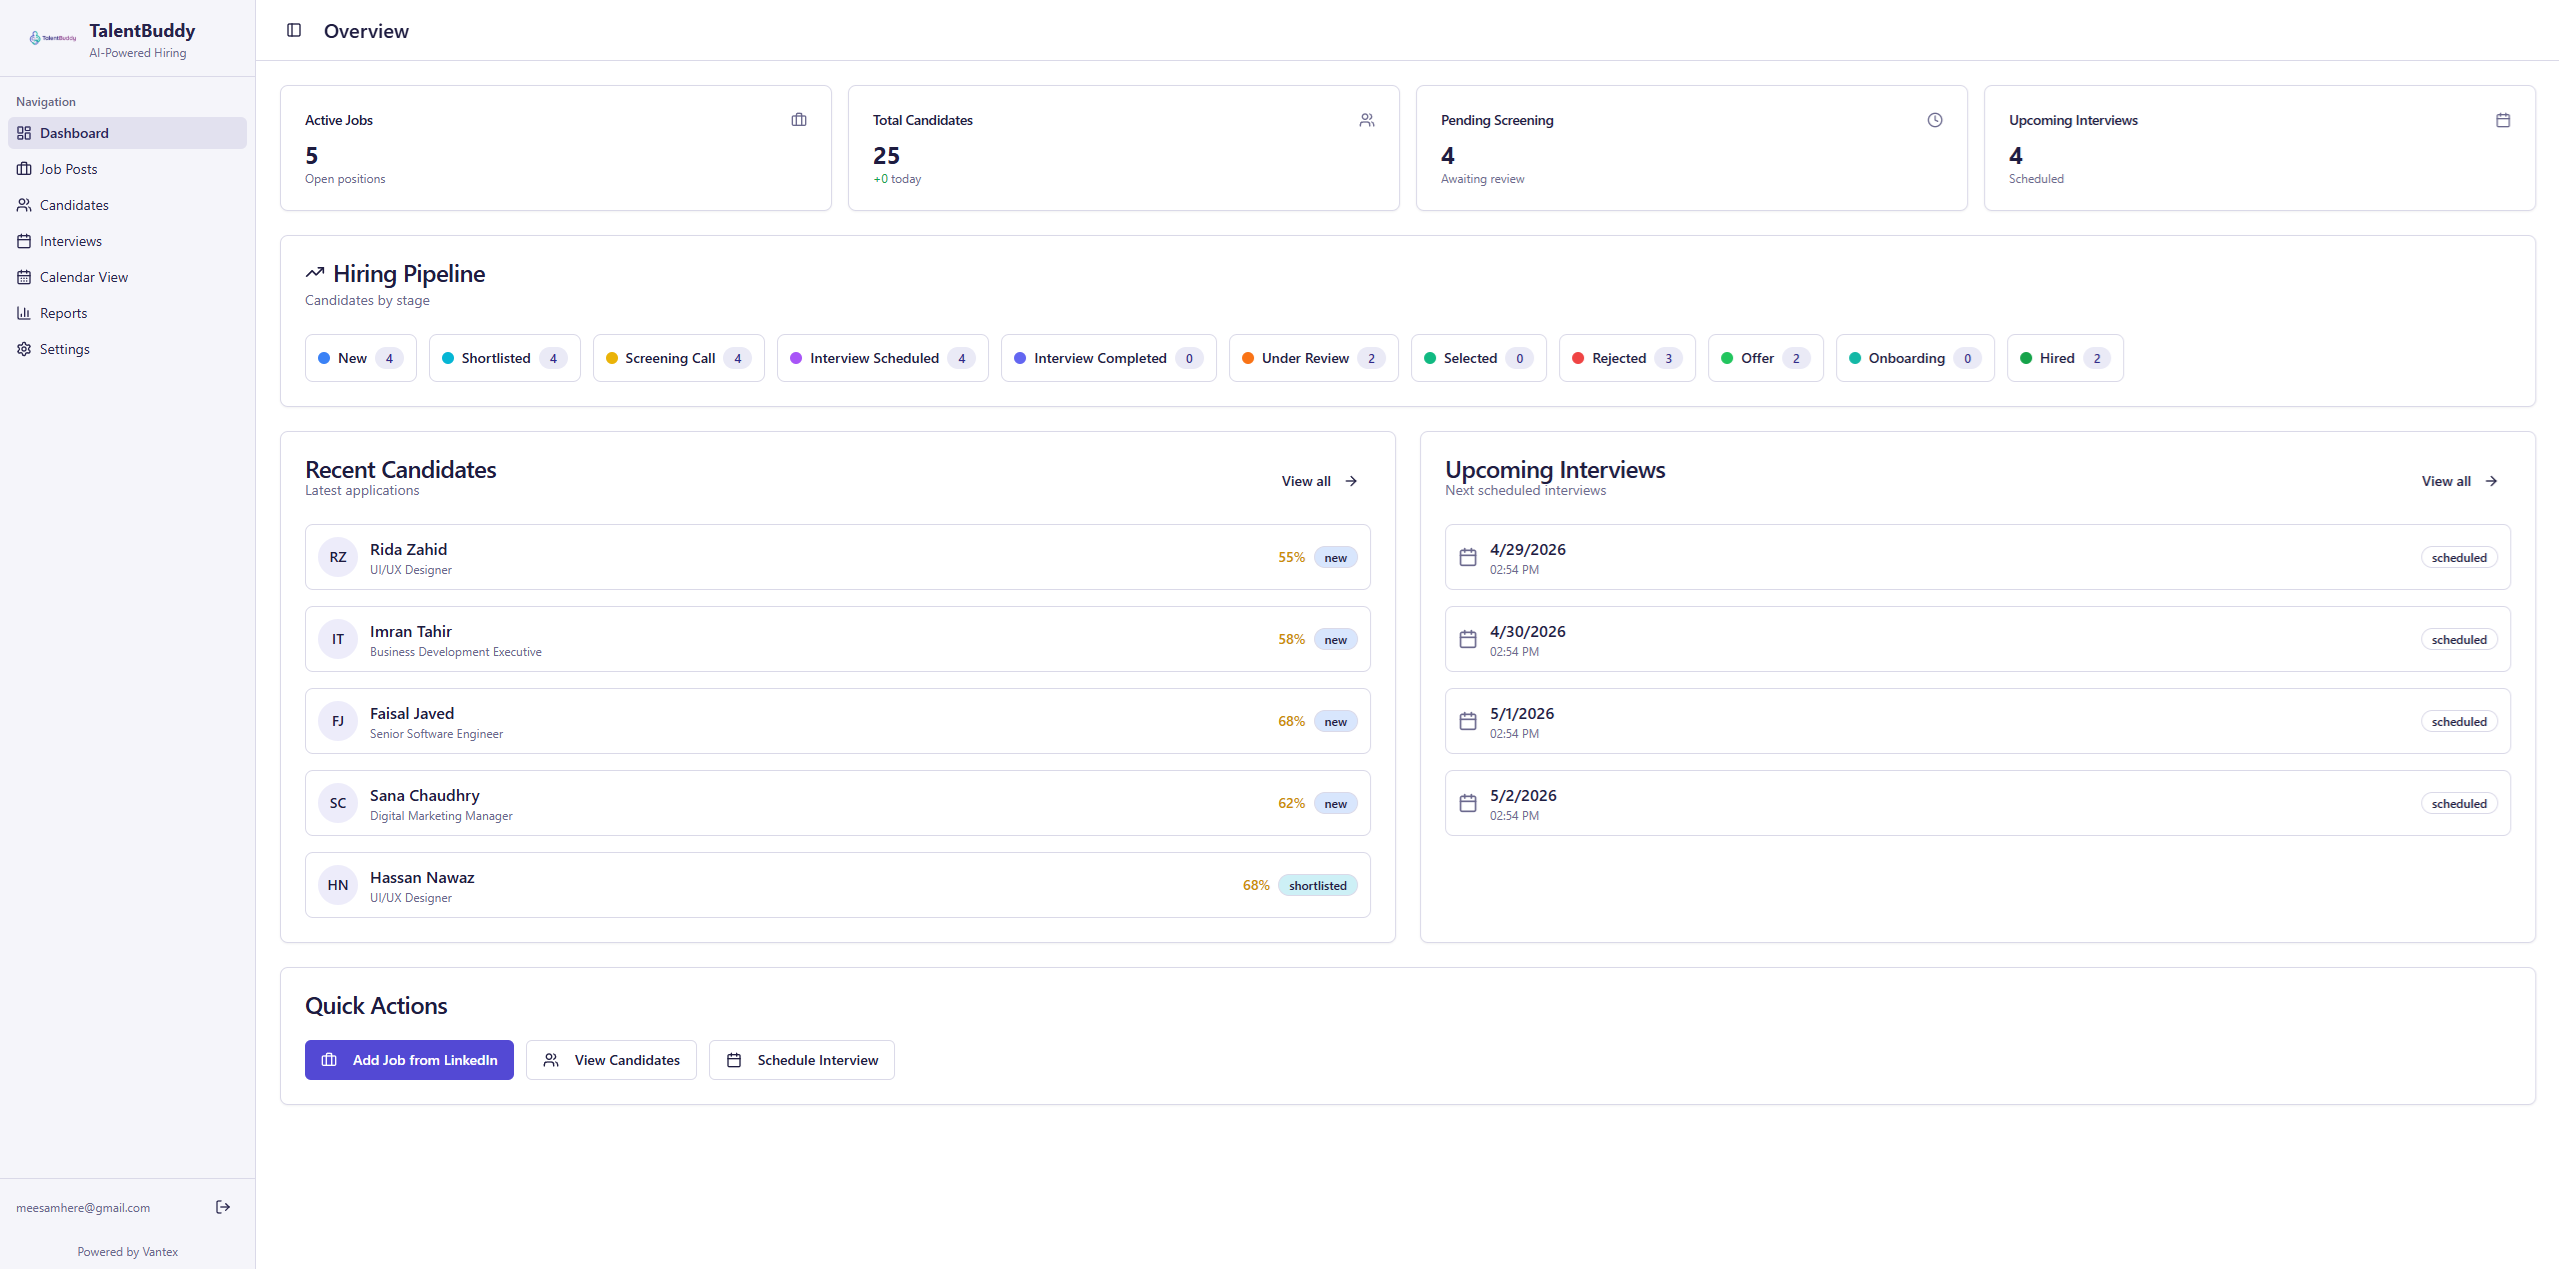Click the TalentBuddy logo image

tap(53, 38)
